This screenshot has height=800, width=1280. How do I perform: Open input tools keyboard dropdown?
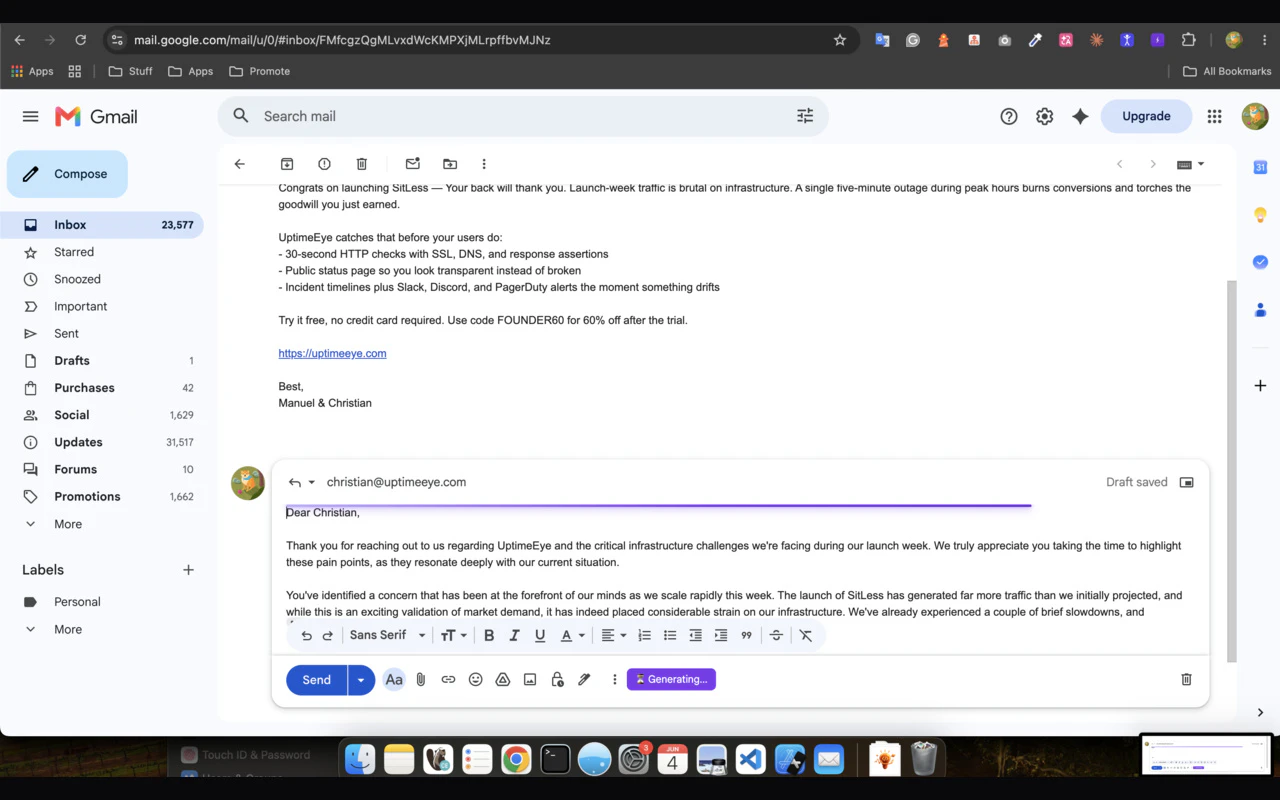click(1190, 164)
